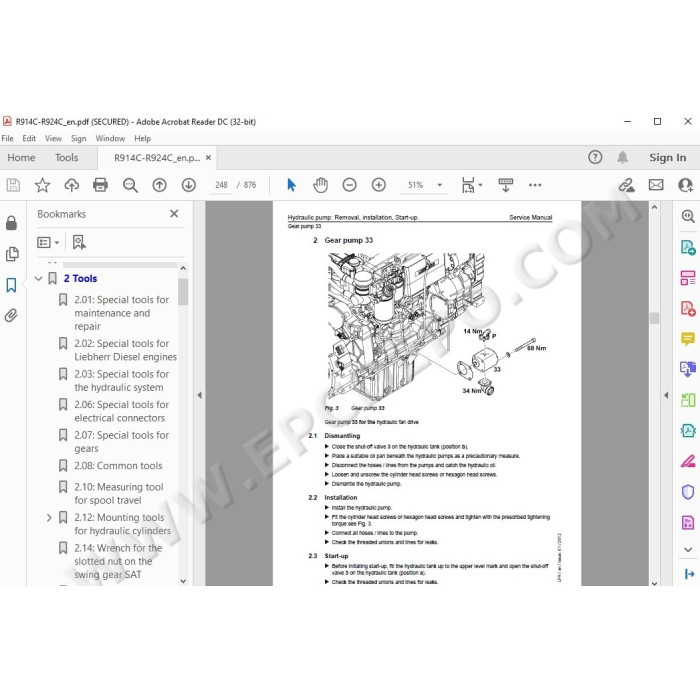Click the Save file icon

[x=13, y=185]
